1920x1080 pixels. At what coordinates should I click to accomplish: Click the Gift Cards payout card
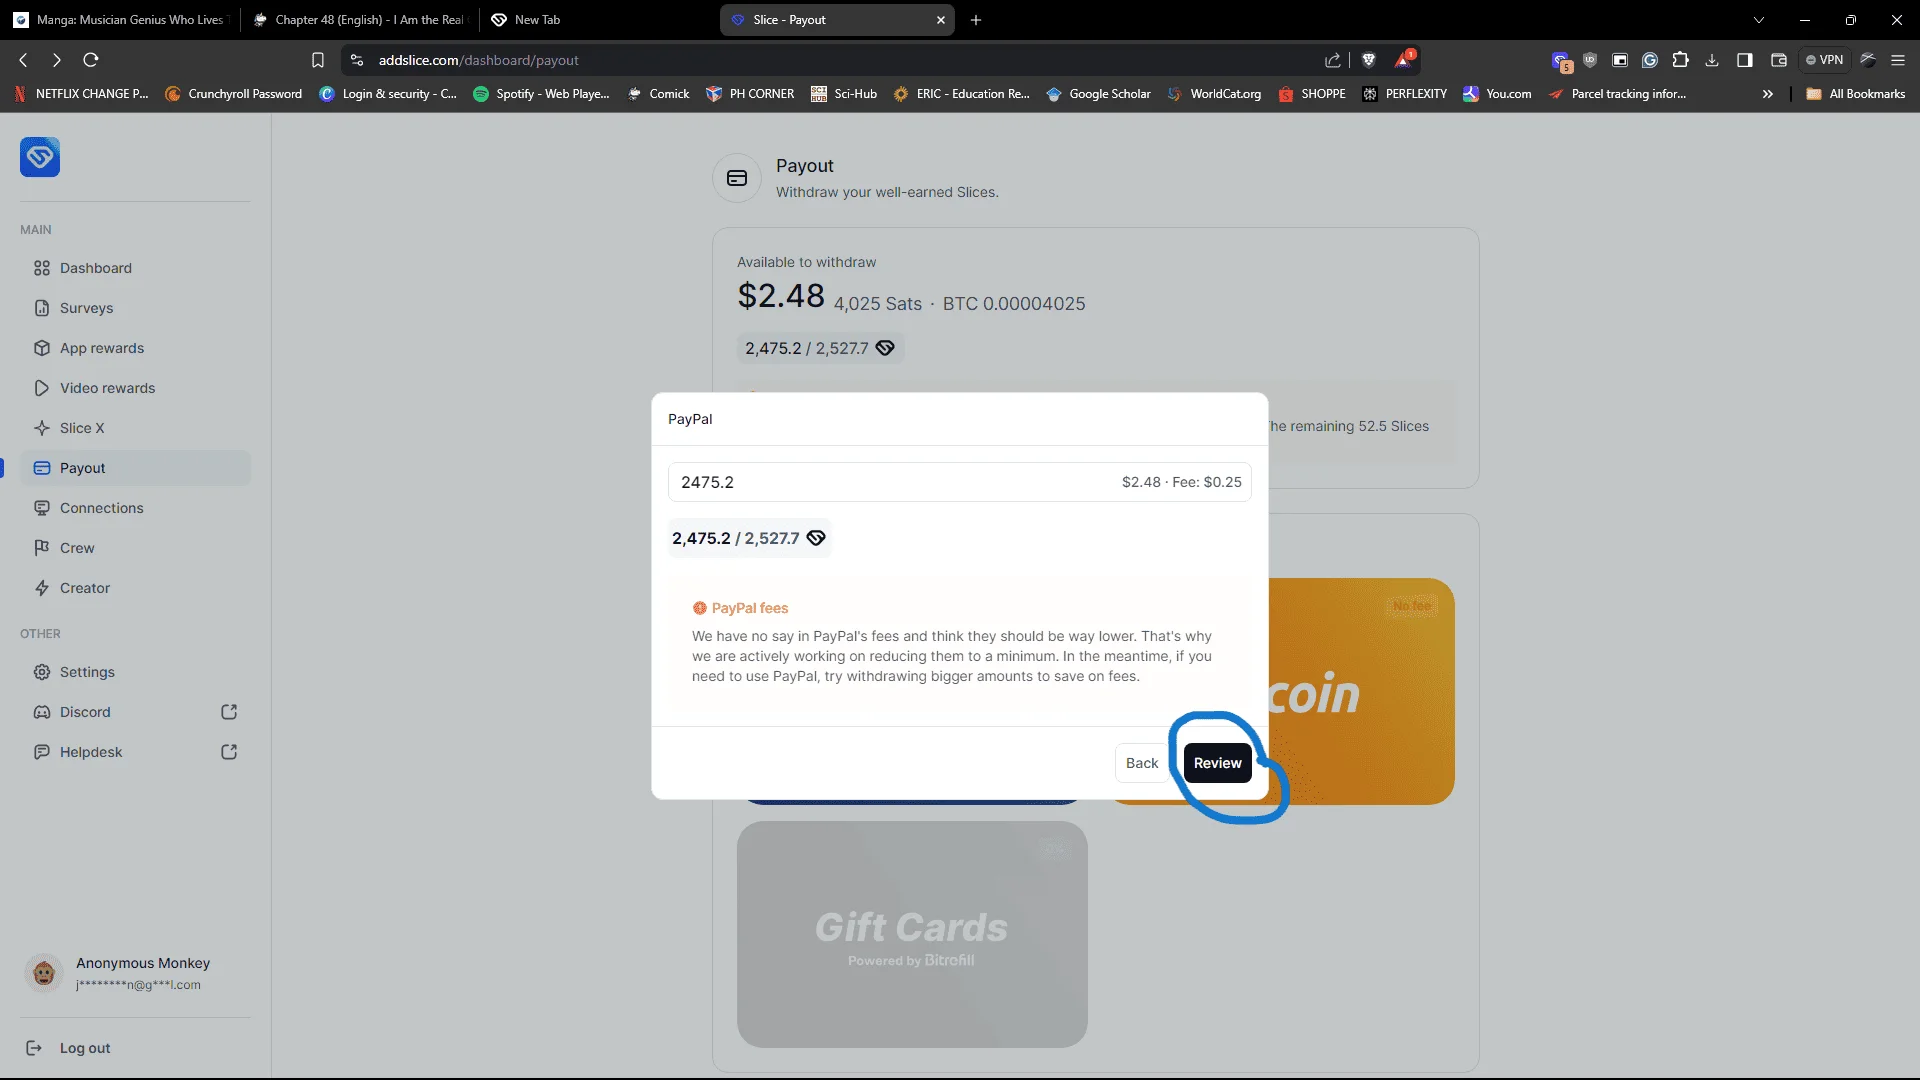[x=912, y=935]
